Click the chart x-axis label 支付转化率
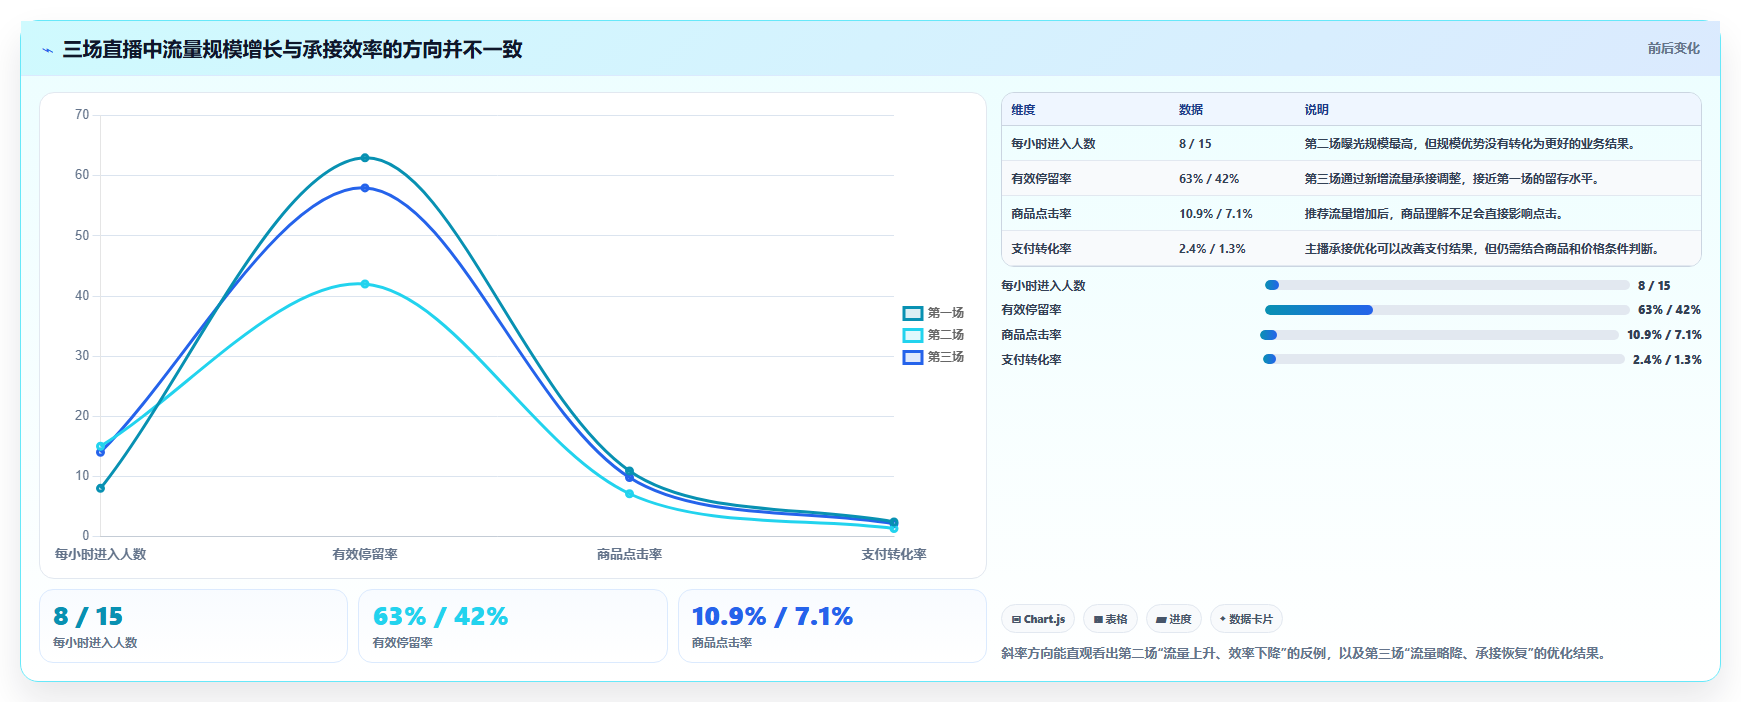 pyautogui.click(x=894, y=554)
